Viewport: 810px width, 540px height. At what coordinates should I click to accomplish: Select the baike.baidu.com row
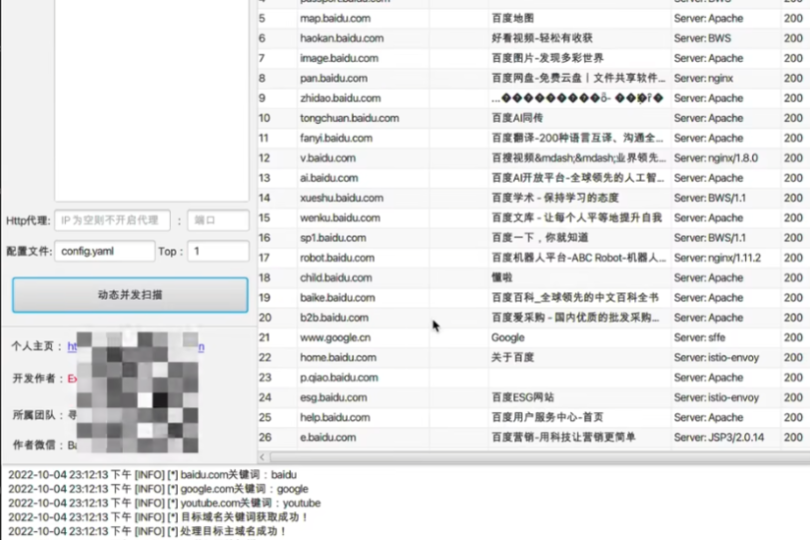[x=534, y=298]
